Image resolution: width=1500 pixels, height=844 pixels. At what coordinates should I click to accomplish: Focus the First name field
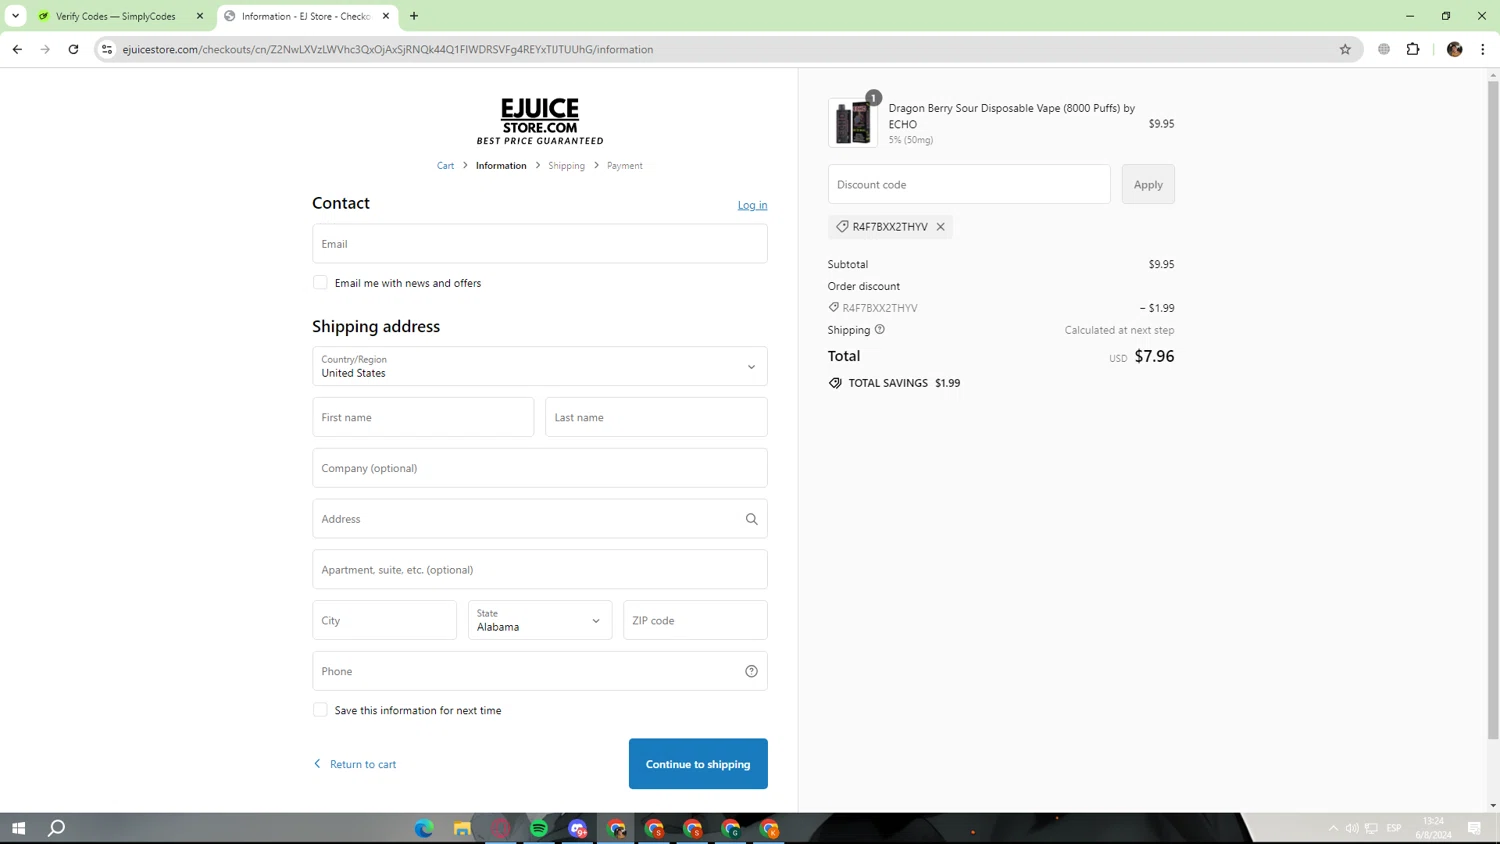(x=423, y=417)
